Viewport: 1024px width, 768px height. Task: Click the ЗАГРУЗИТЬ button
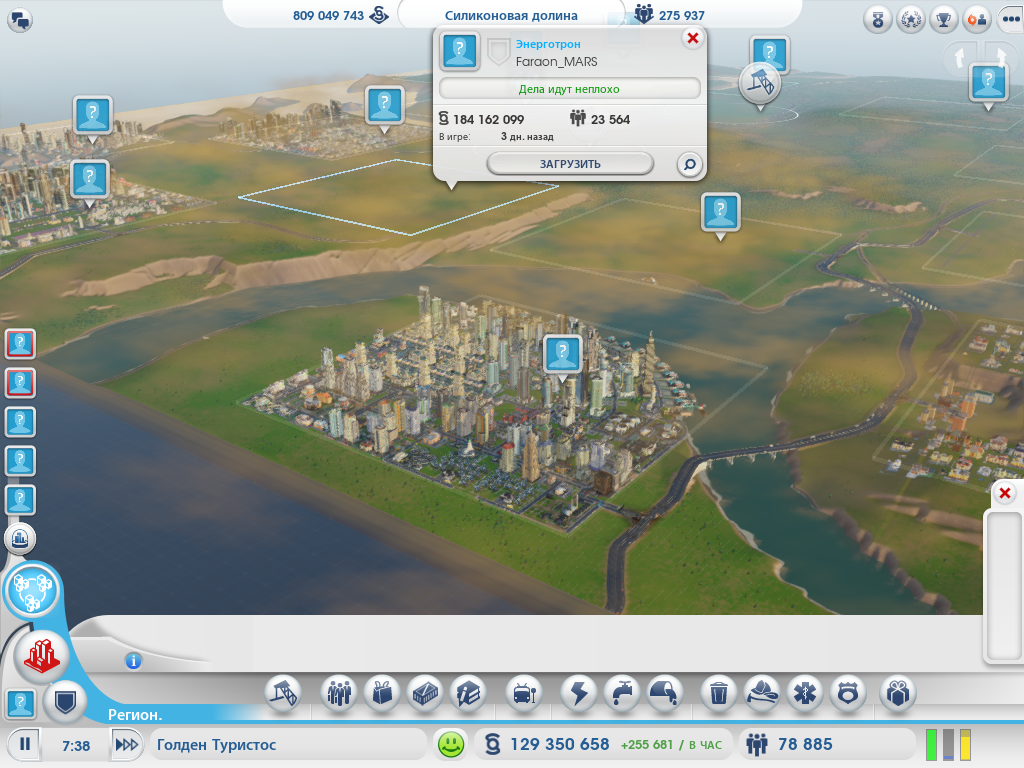(x=570, y=164)
